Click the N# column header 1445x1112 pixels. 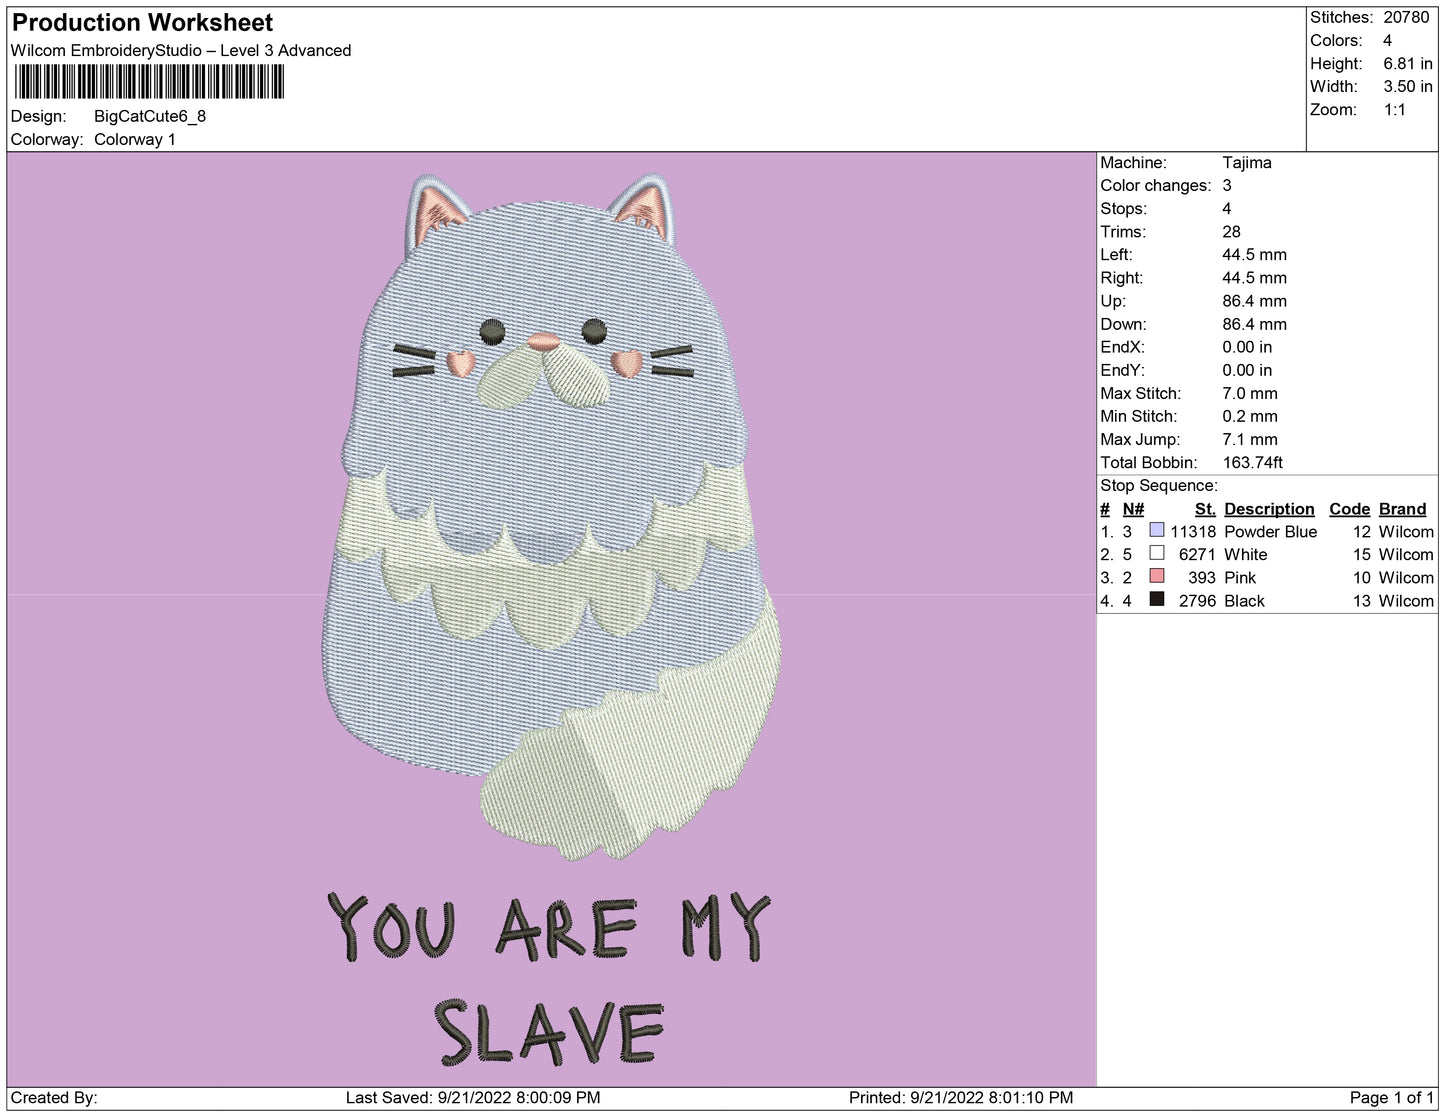click(1132, 508)
